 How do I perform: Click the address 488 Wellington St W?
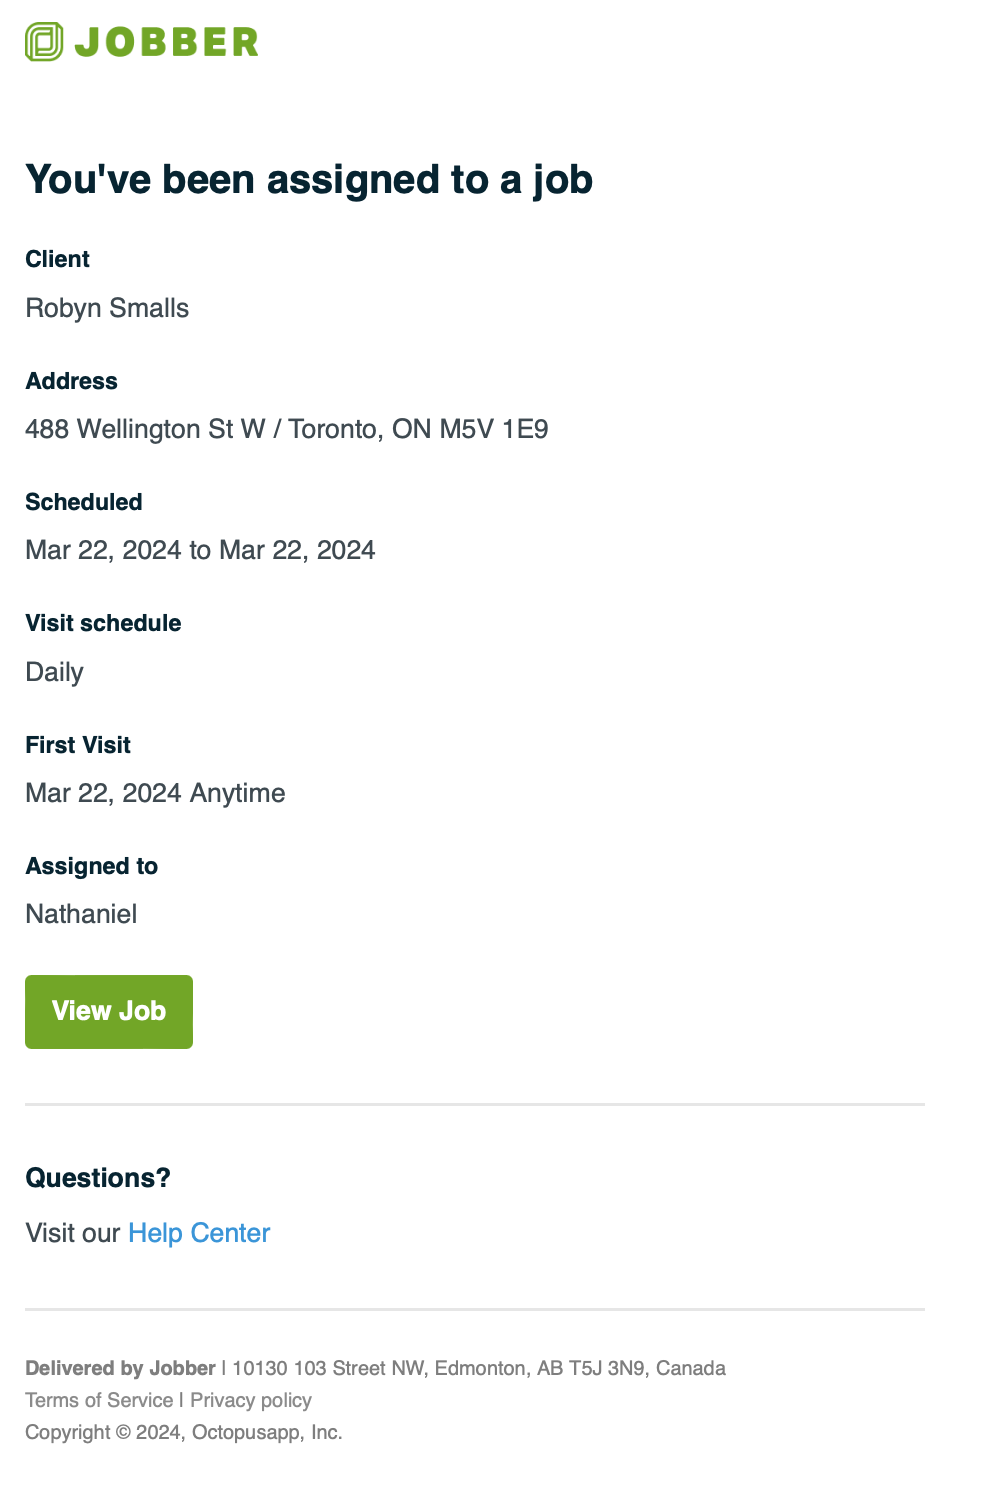(287, 428)
